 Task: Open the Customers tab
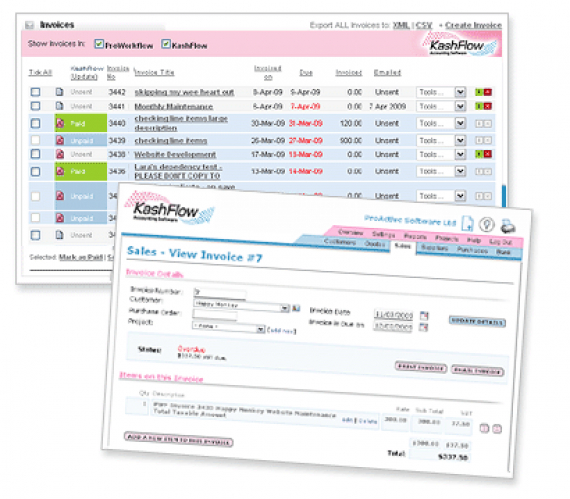click(x=340, y=241)
